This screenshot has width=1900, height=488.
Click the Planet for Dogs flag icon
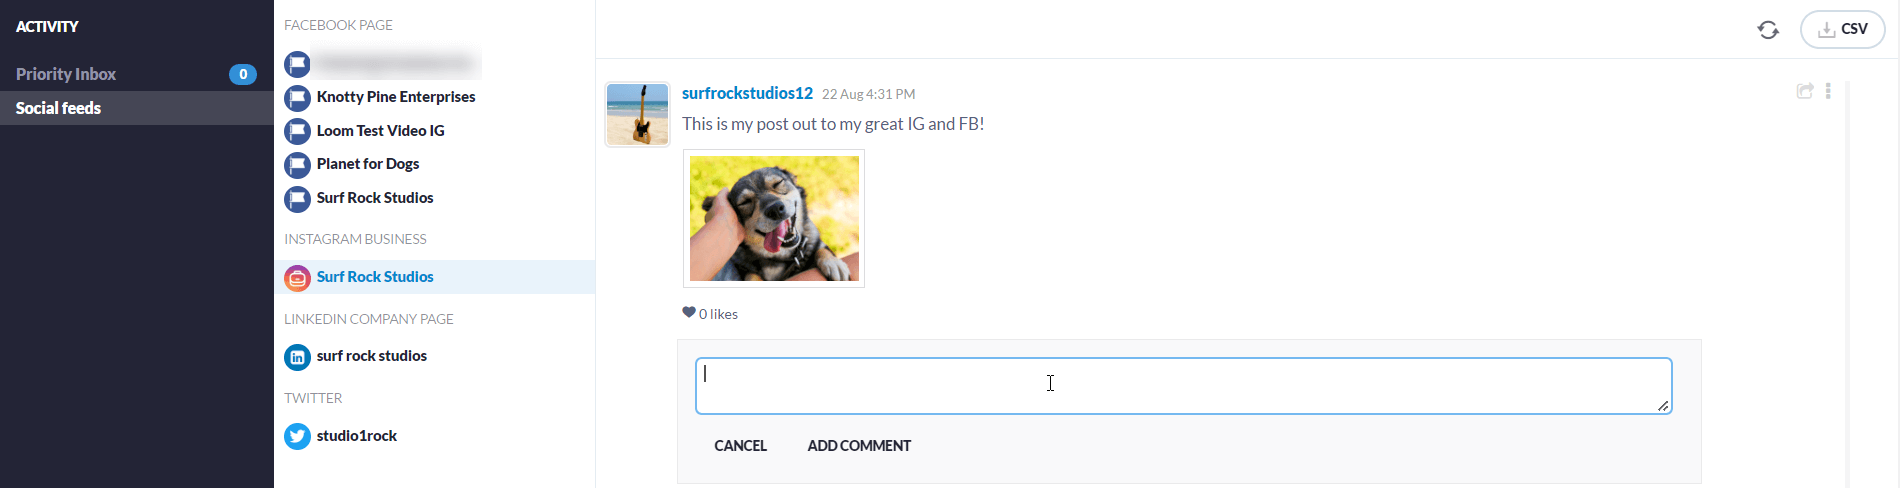pos(297,165)
